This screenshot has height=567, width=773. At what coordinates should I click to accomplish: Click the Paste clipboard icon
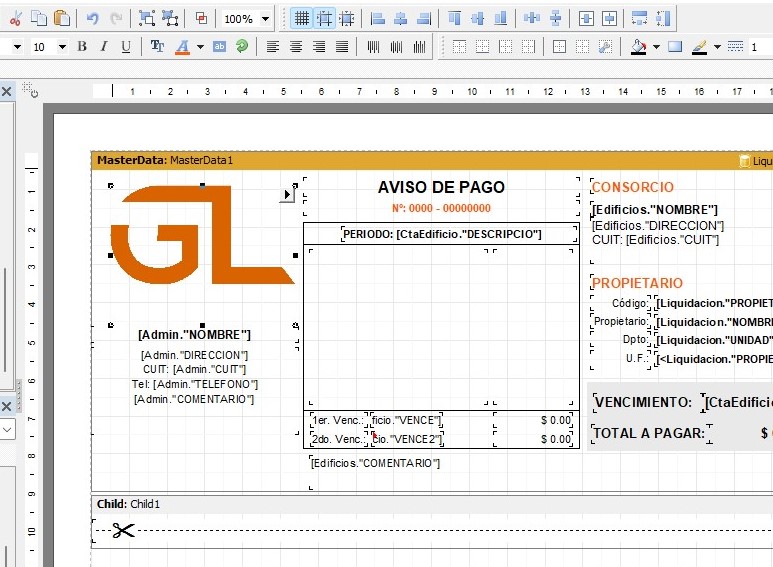[x=62, y=18]
